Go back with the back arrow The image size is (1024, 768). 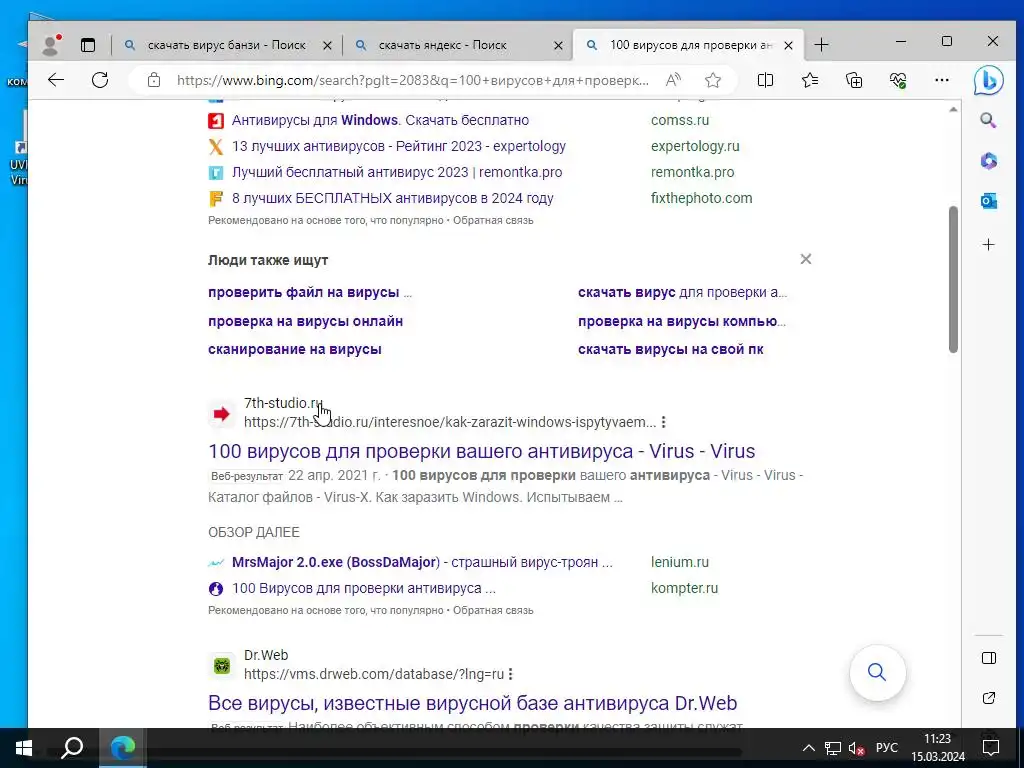click(x=56, y=80)
